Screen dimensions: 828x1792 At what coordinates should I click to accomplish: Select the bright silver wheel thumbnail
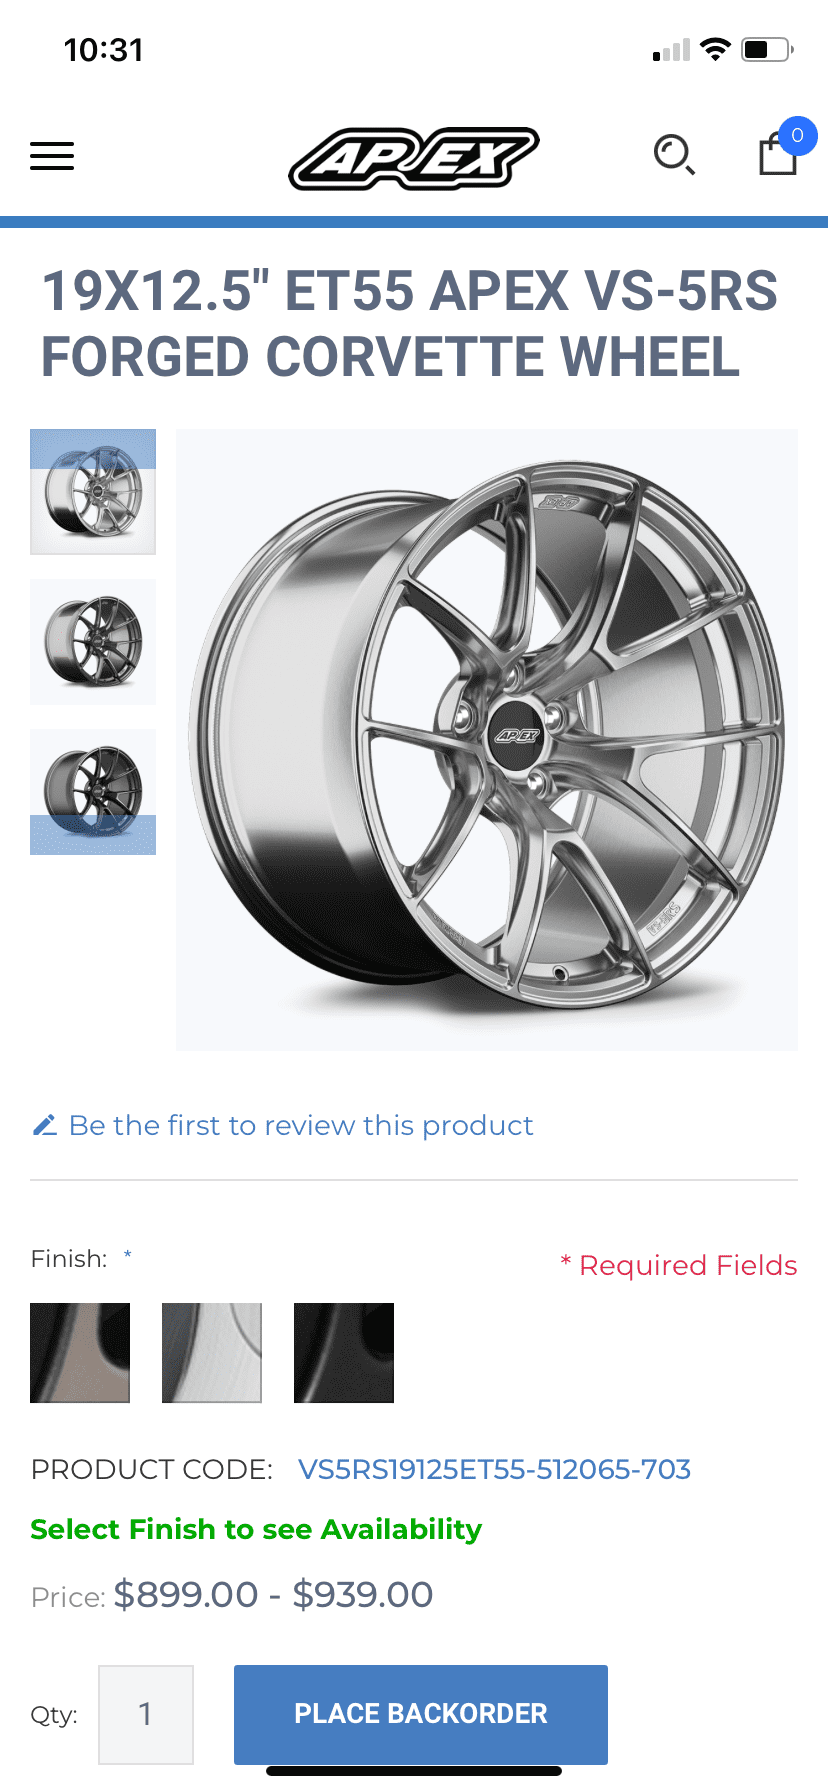pos(93,492)
